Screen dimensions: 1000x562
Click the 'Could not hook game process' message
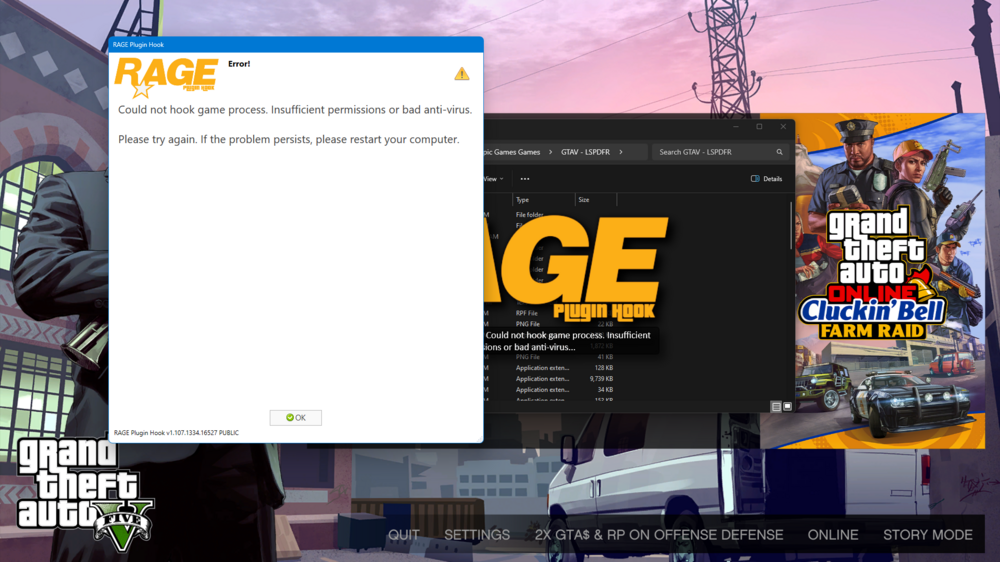295,110
